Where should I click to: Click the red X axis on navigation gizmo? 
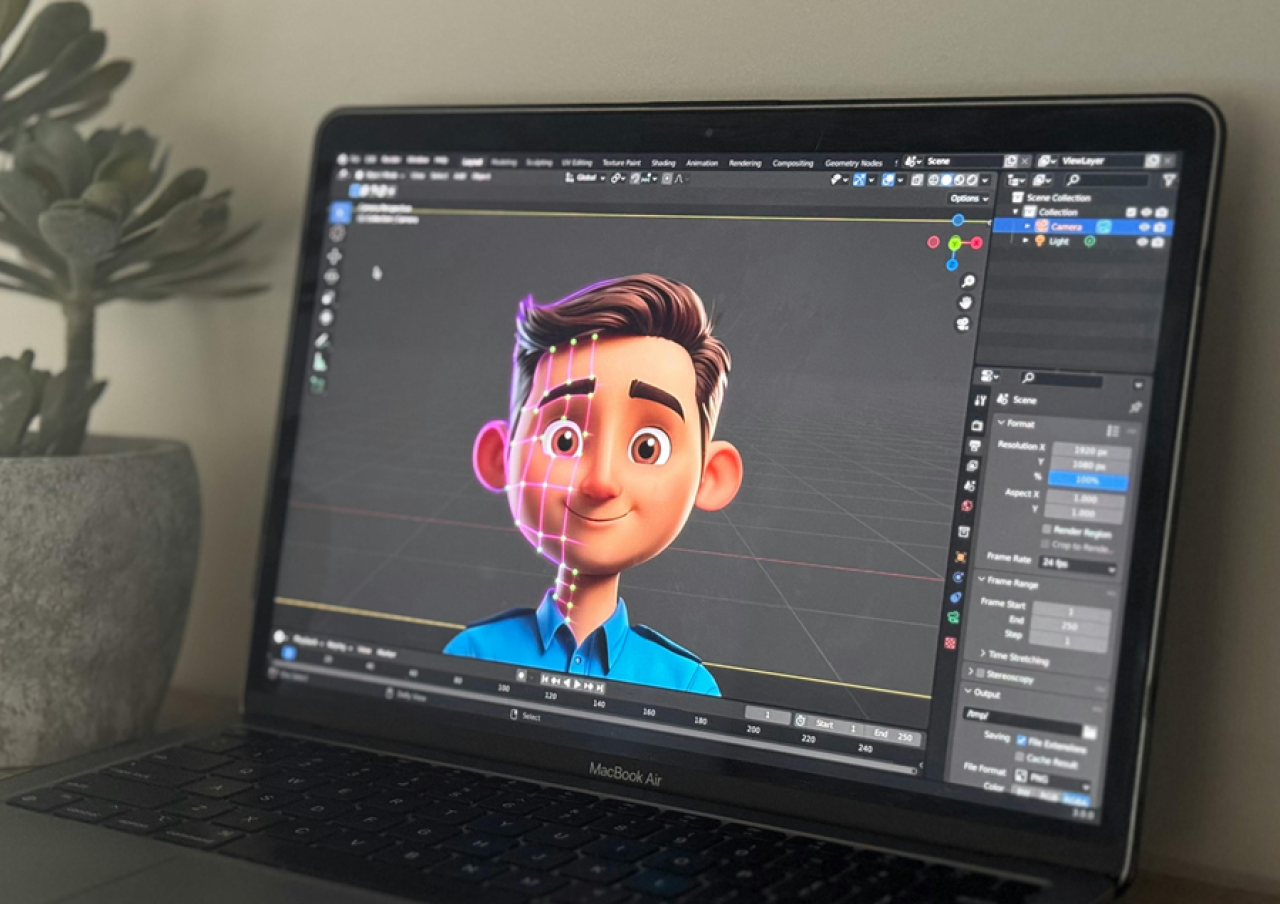(x=976, y=243)
